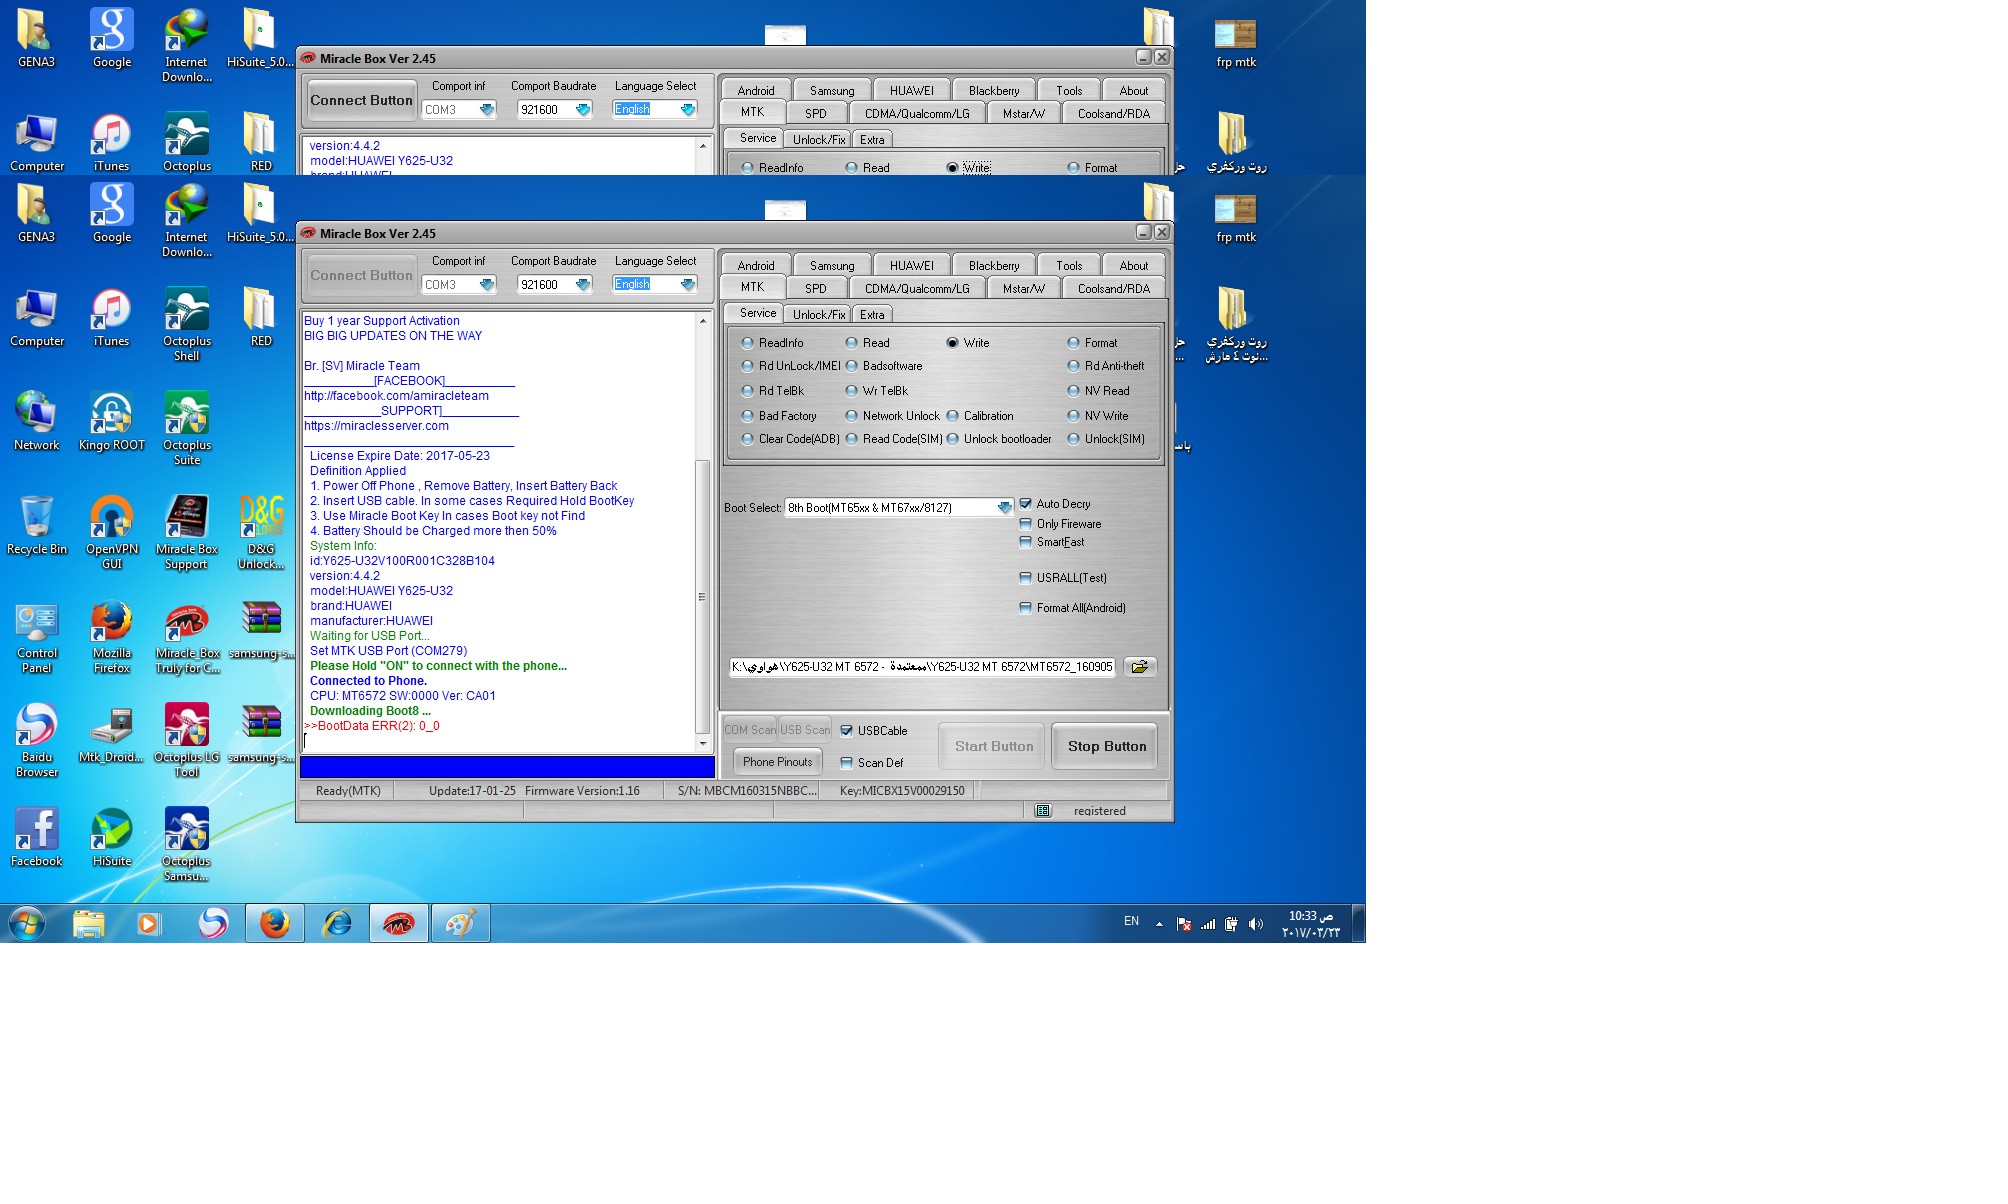2008x1204 pixels.
Task: Click the Start Button
Action: [993, 746]
